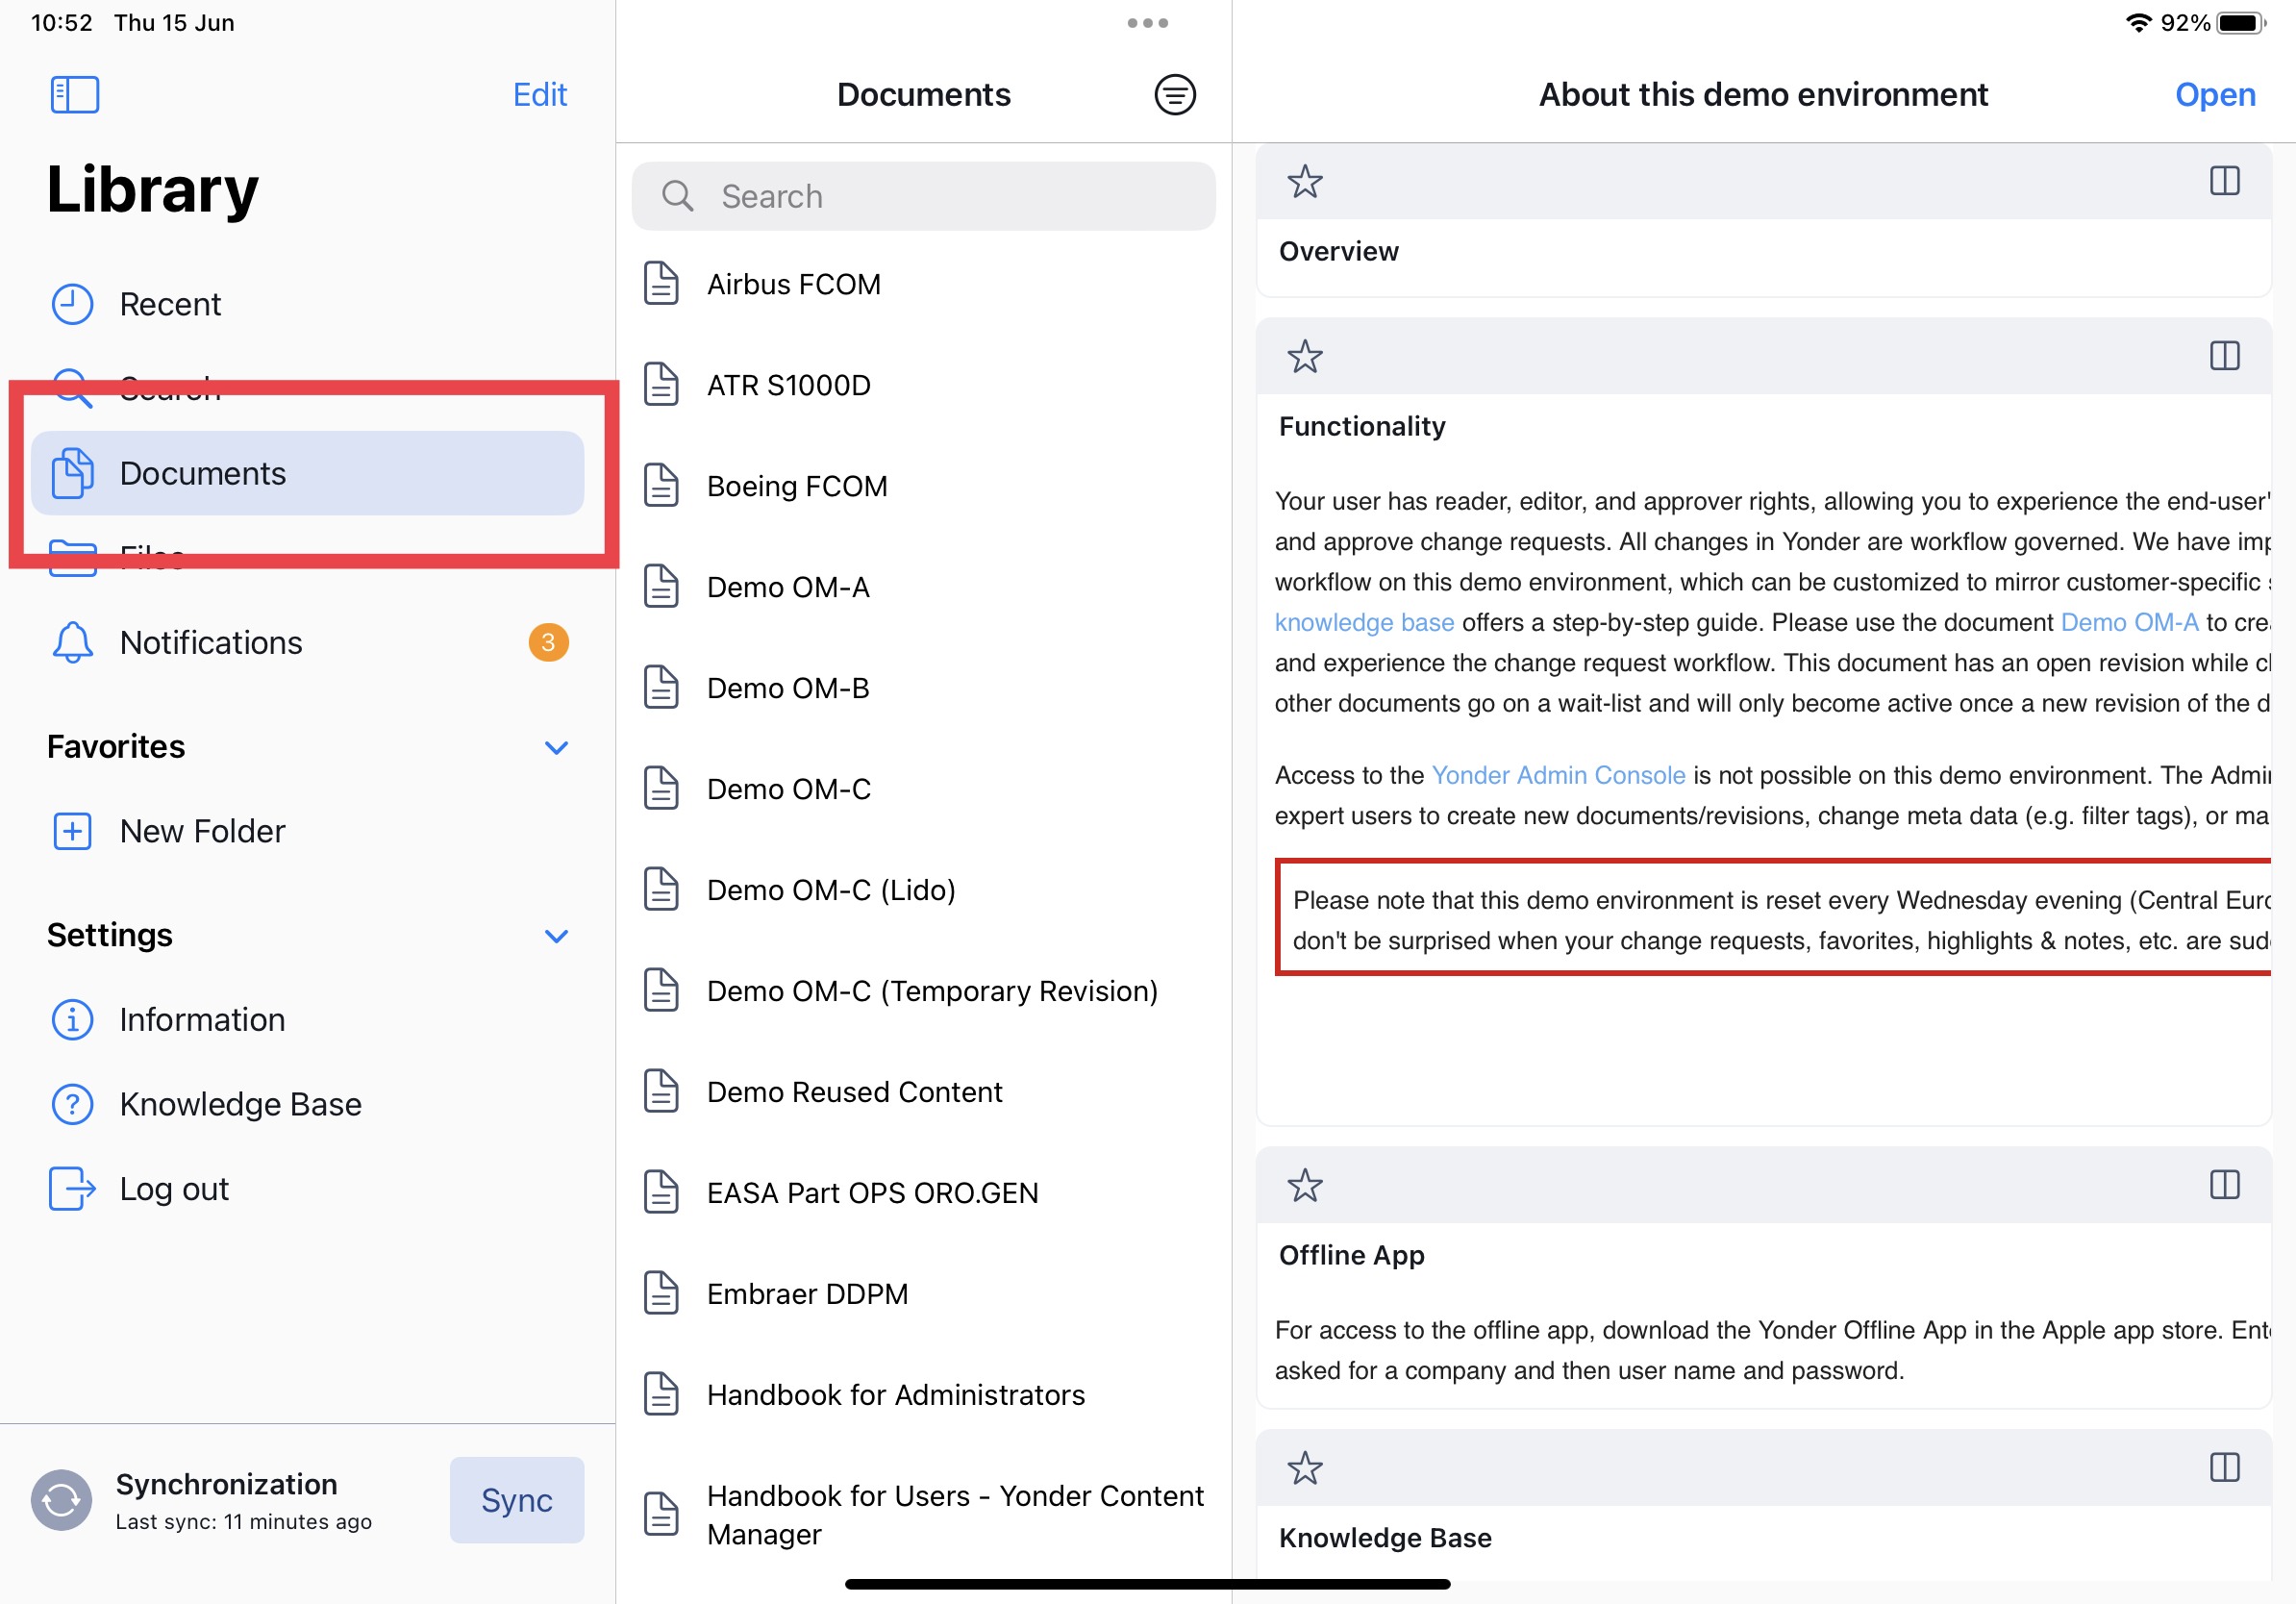
Task: Click the Synchronization status icon
Action: 61,1499
